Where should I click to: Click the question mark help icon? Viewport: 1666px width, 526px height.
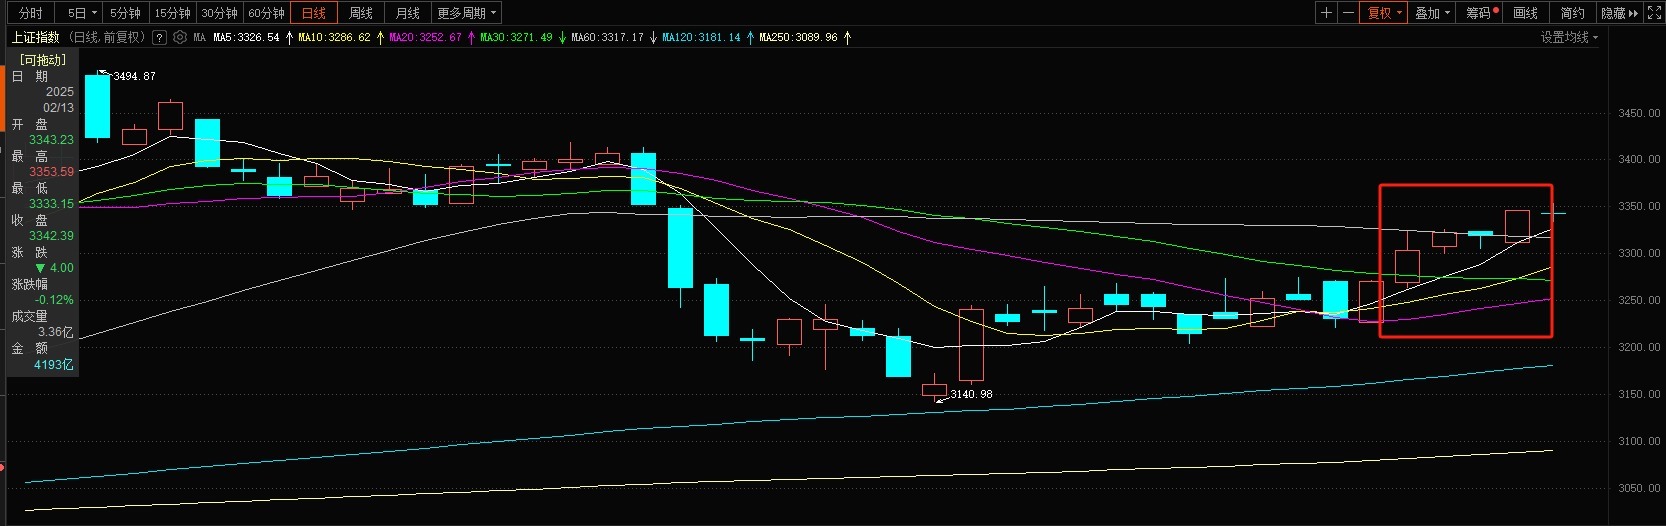[x=159, y=37]
